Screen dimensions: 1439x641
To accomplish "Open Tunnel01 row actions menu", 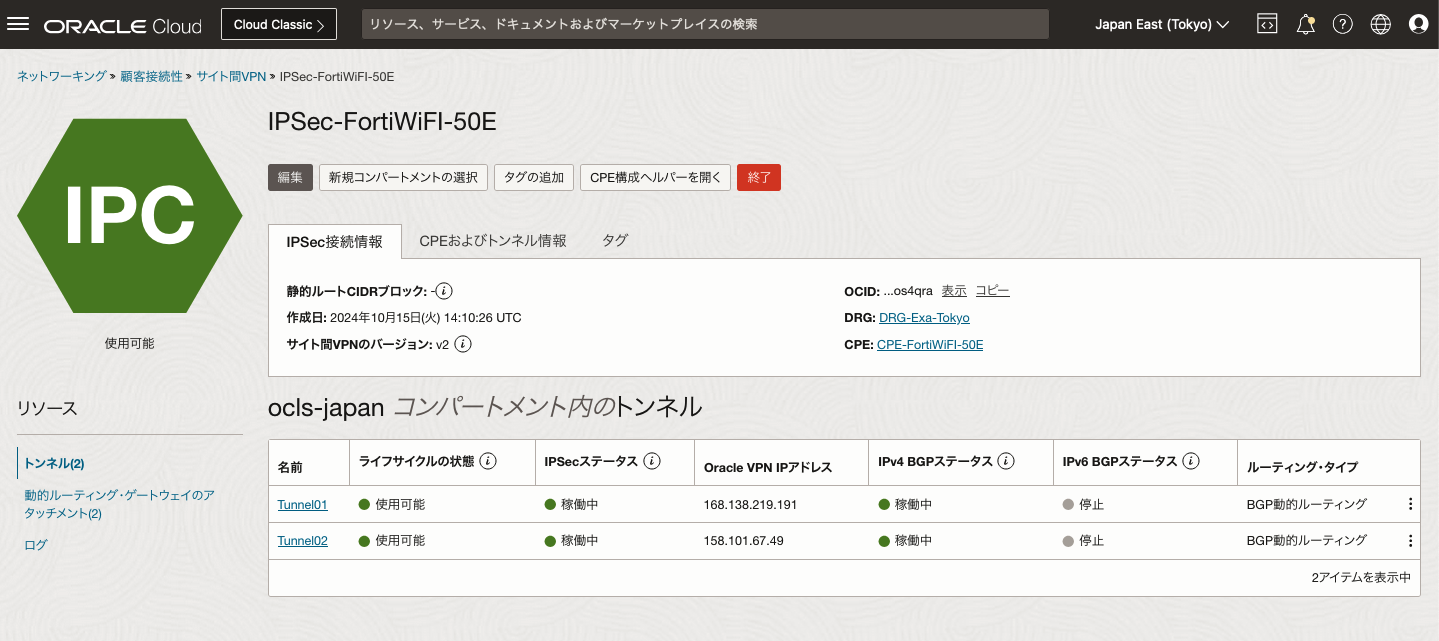I will coord(1410,504).
